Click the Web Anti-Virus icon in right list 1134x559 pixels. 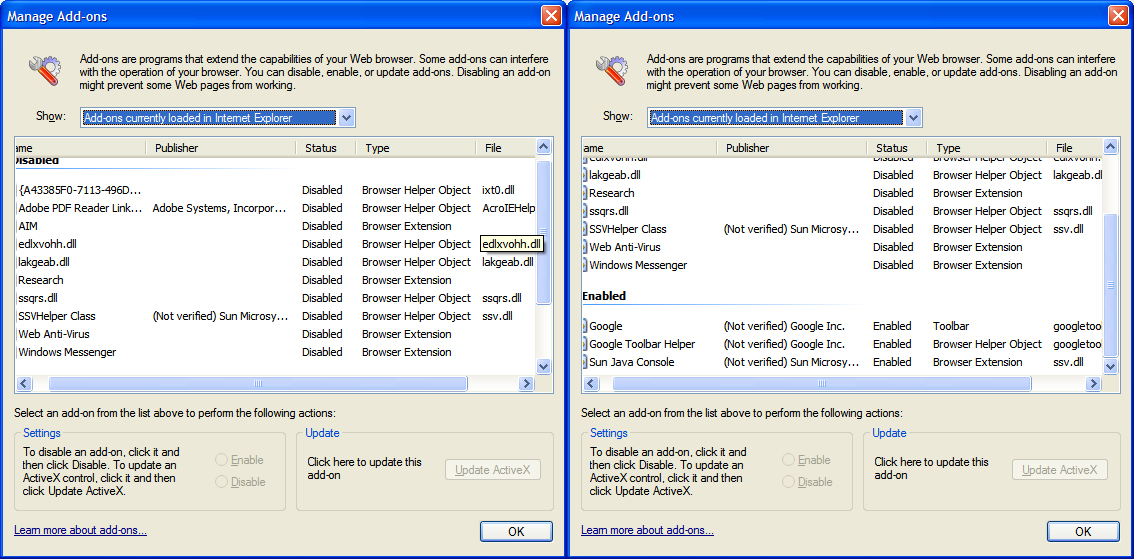(x=585, y=247)
